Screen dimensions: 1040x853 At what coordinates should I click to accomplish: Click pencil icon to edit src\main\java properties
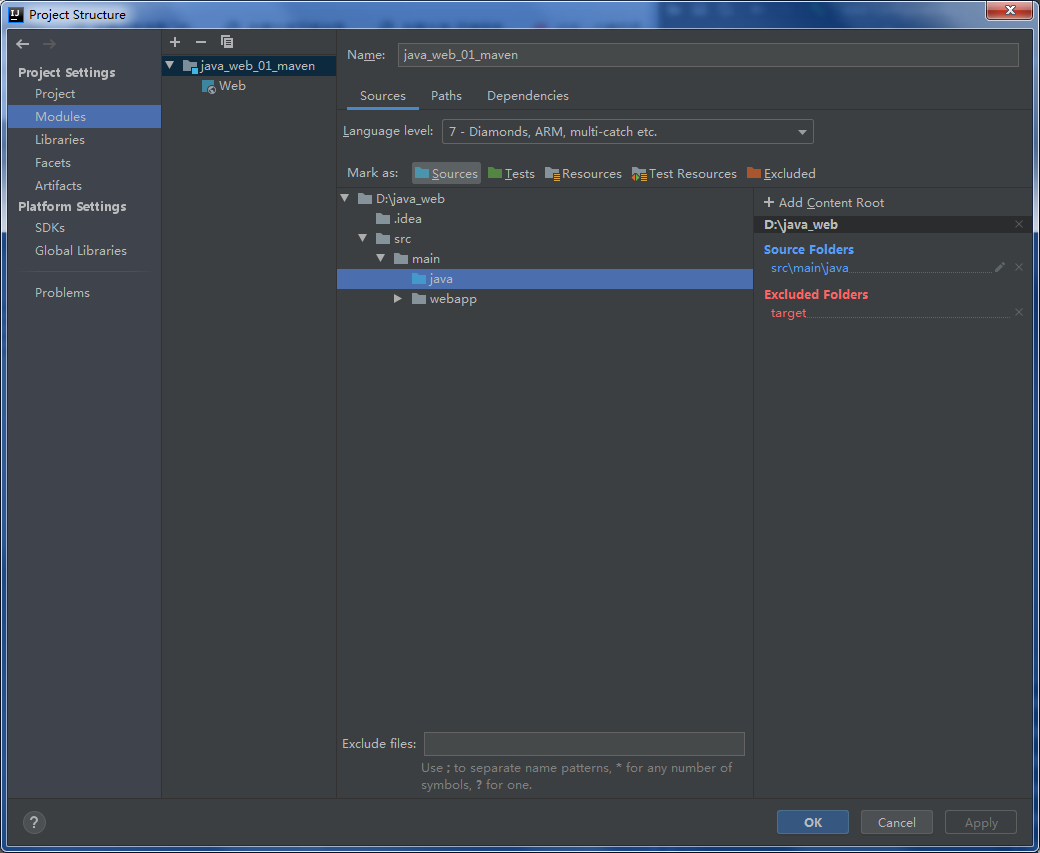tap(999, 268)
